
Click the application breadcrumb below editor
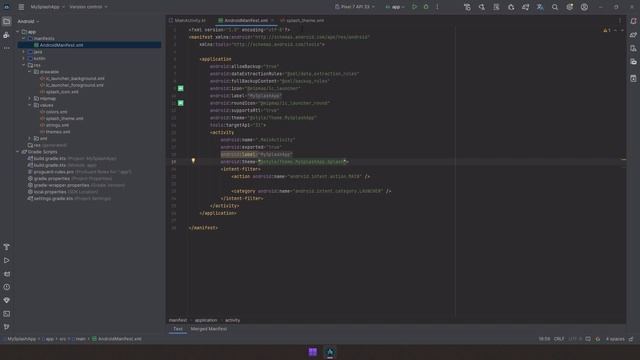click(206, 320)
